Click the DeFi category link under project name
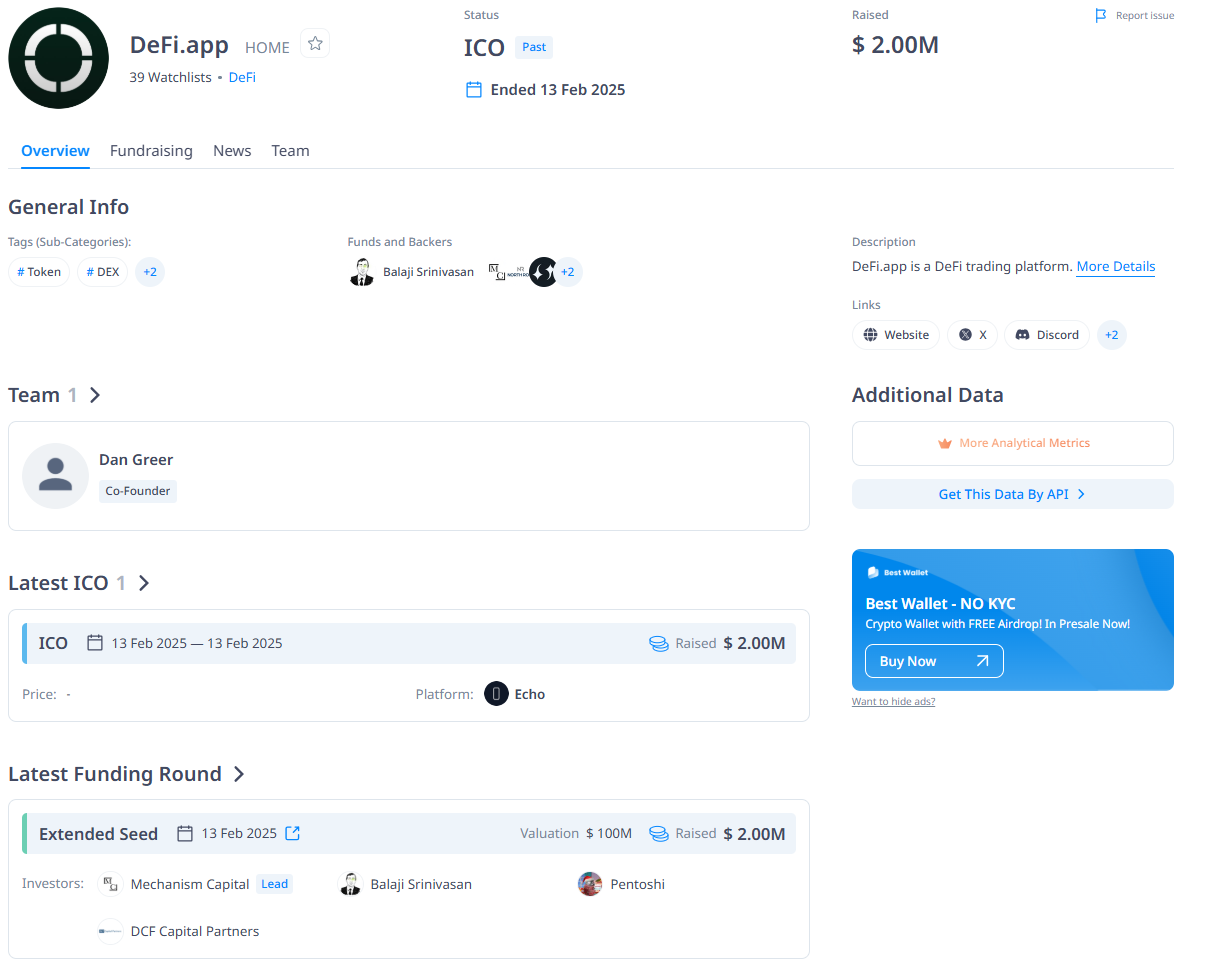 click(242, 77)
